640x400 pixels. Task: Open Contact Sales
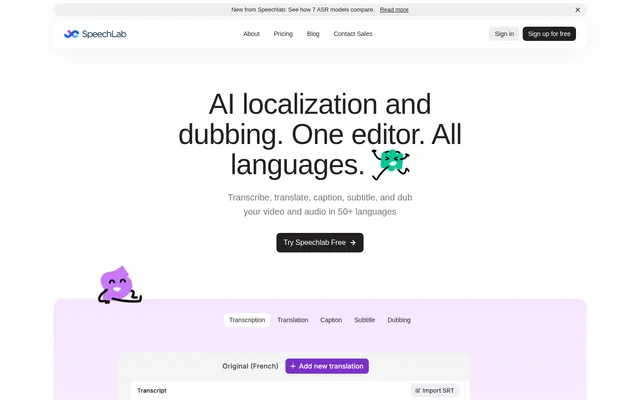tap(353, 34)
